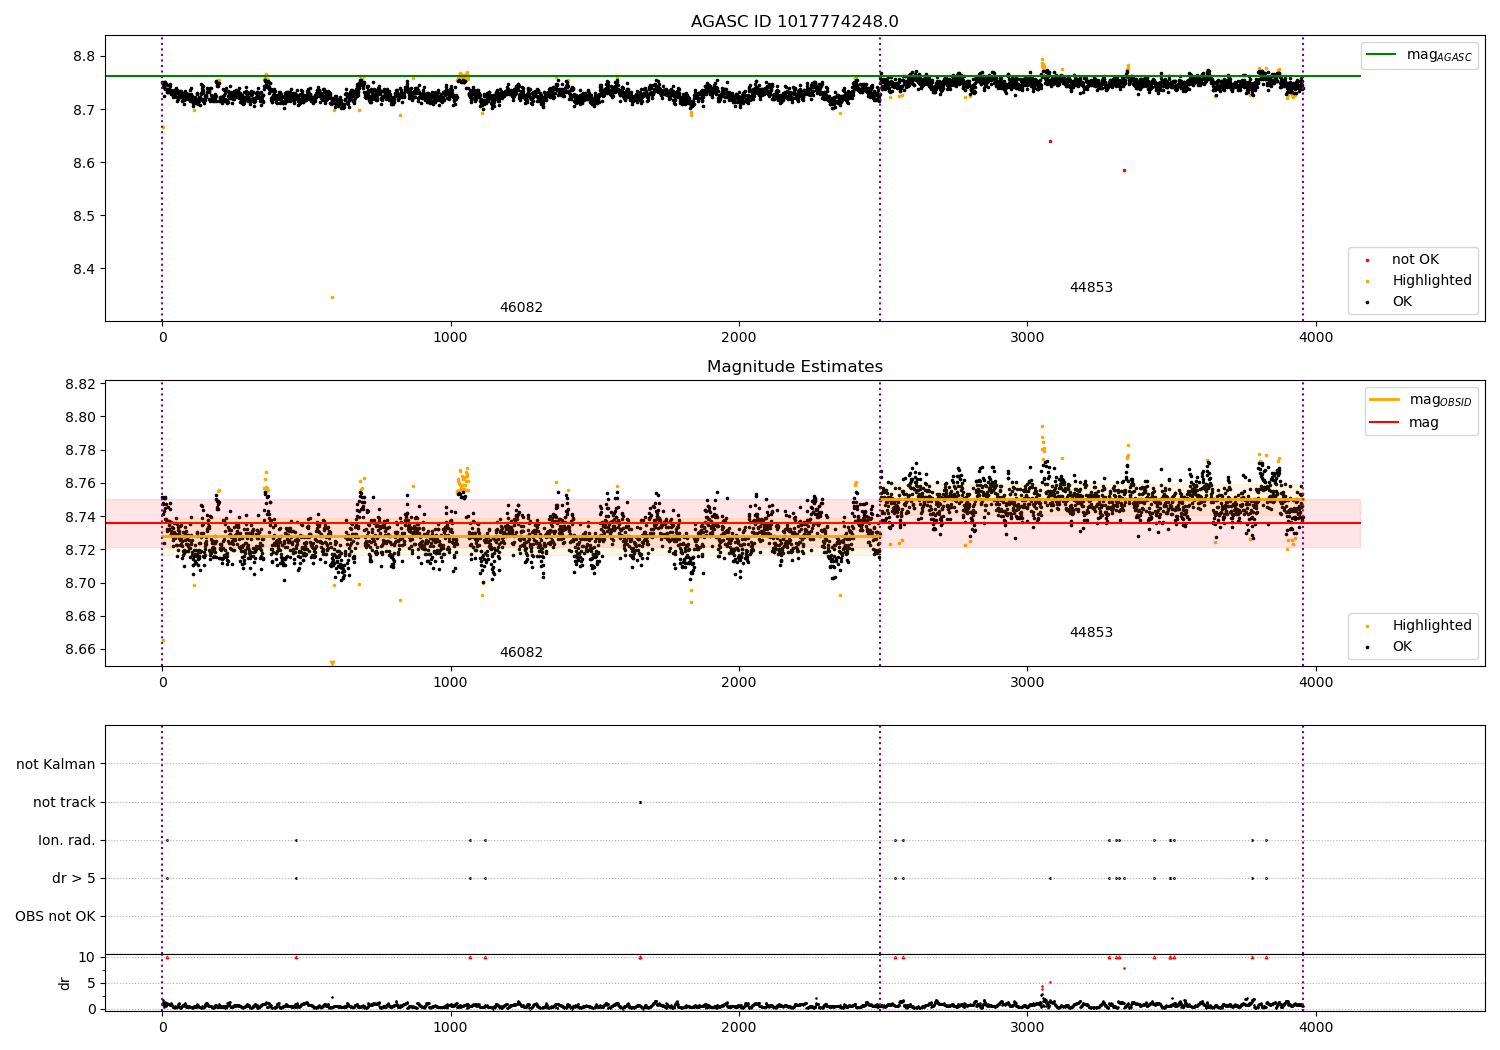The height and width of the screenshot is (1050, 1500).
Task: Click the '8.4' y-axis tick in top plot
Action: tap(85, 270)
